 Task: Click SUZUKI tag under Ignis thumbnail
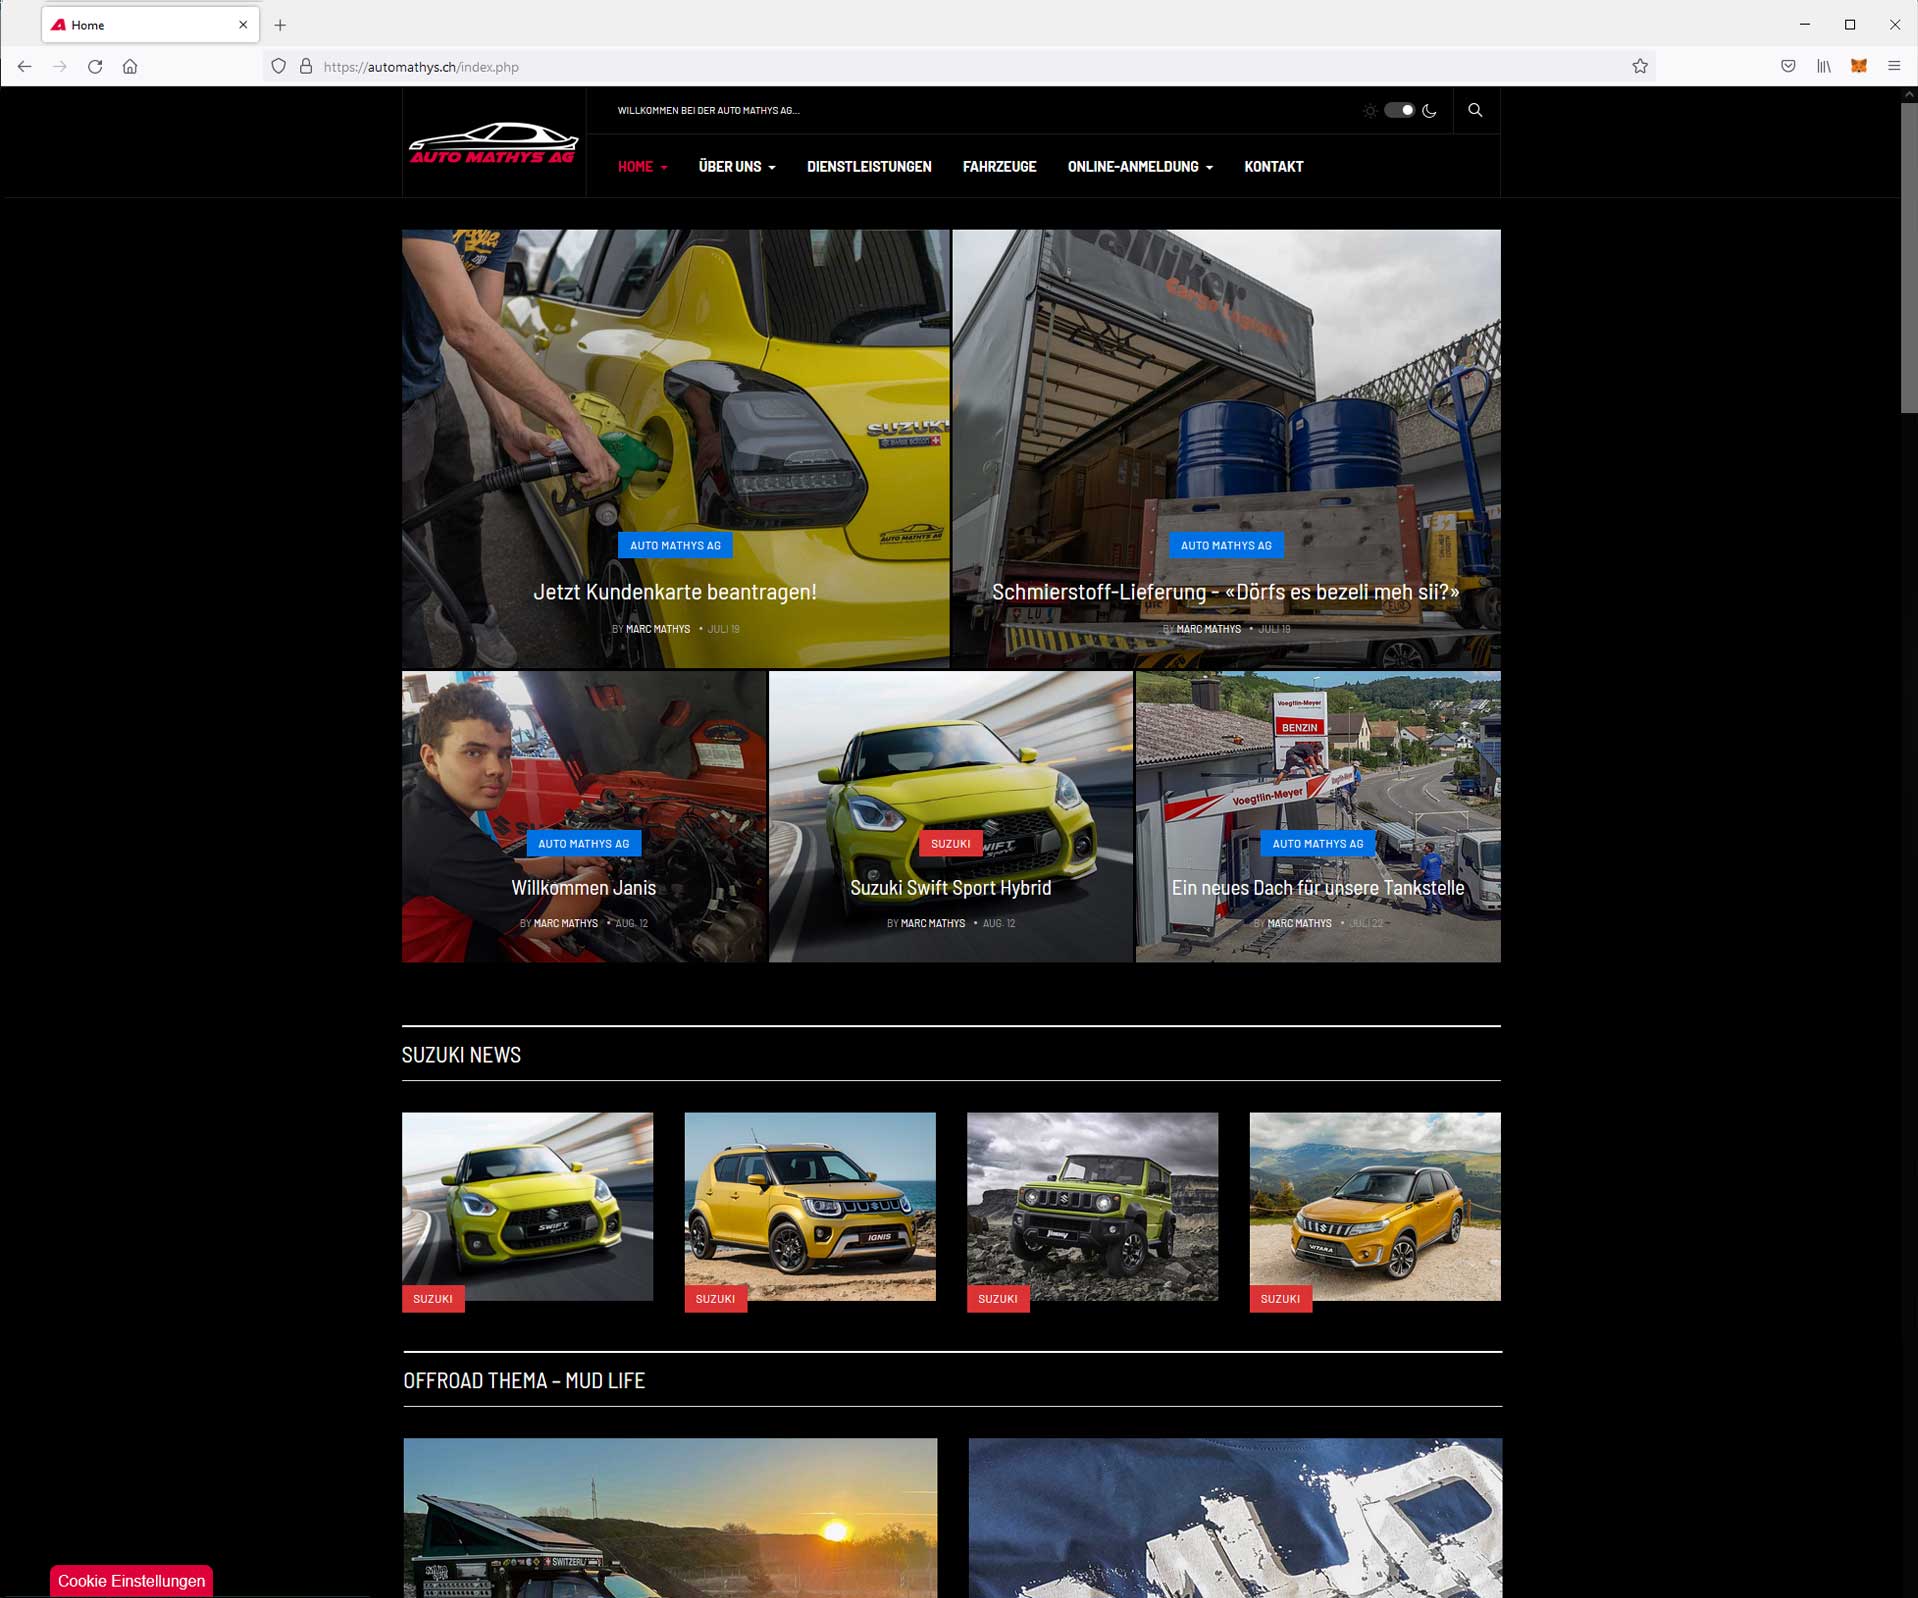click(x=715, y=1299)
